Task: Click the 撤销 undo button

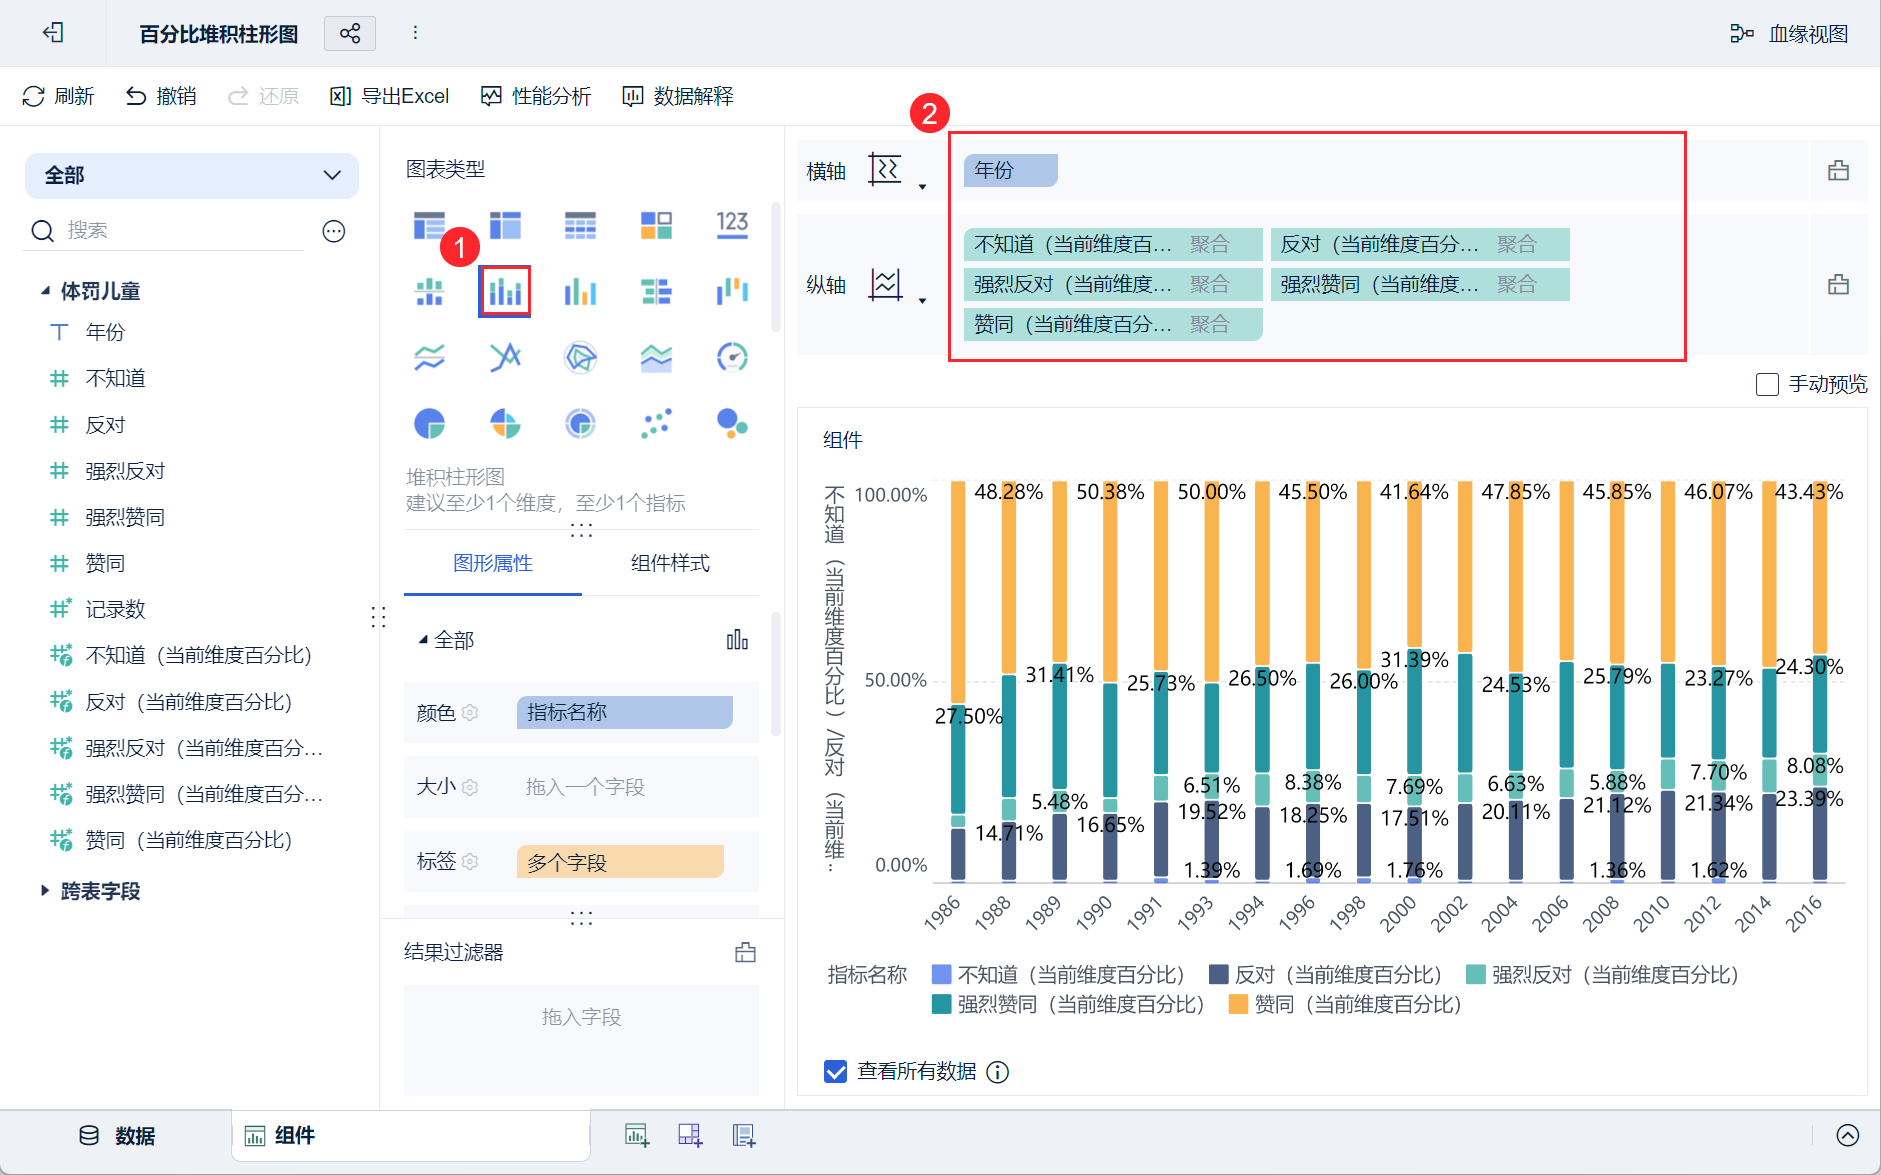Action: click(161, 96)
